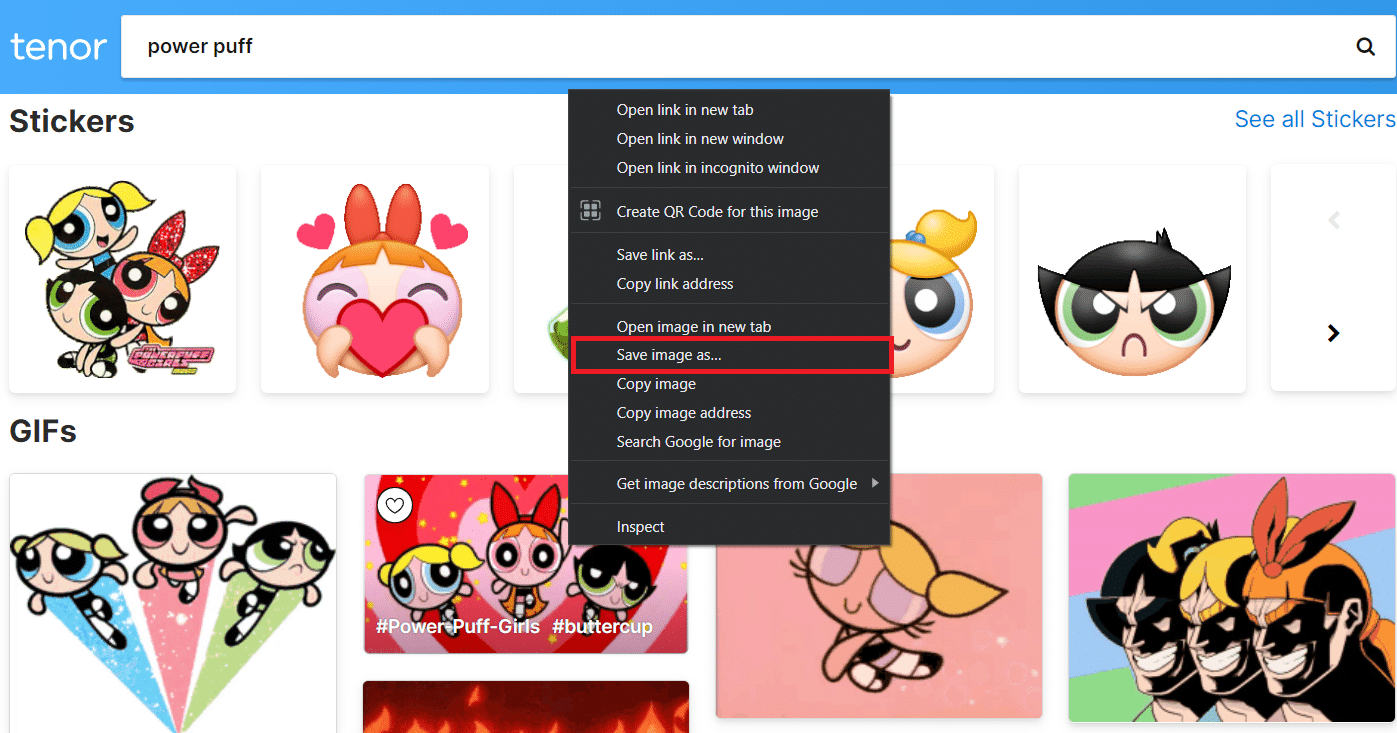1397x733 pixels.
Task: Choose Copy image address
Action: pos(729,413)
